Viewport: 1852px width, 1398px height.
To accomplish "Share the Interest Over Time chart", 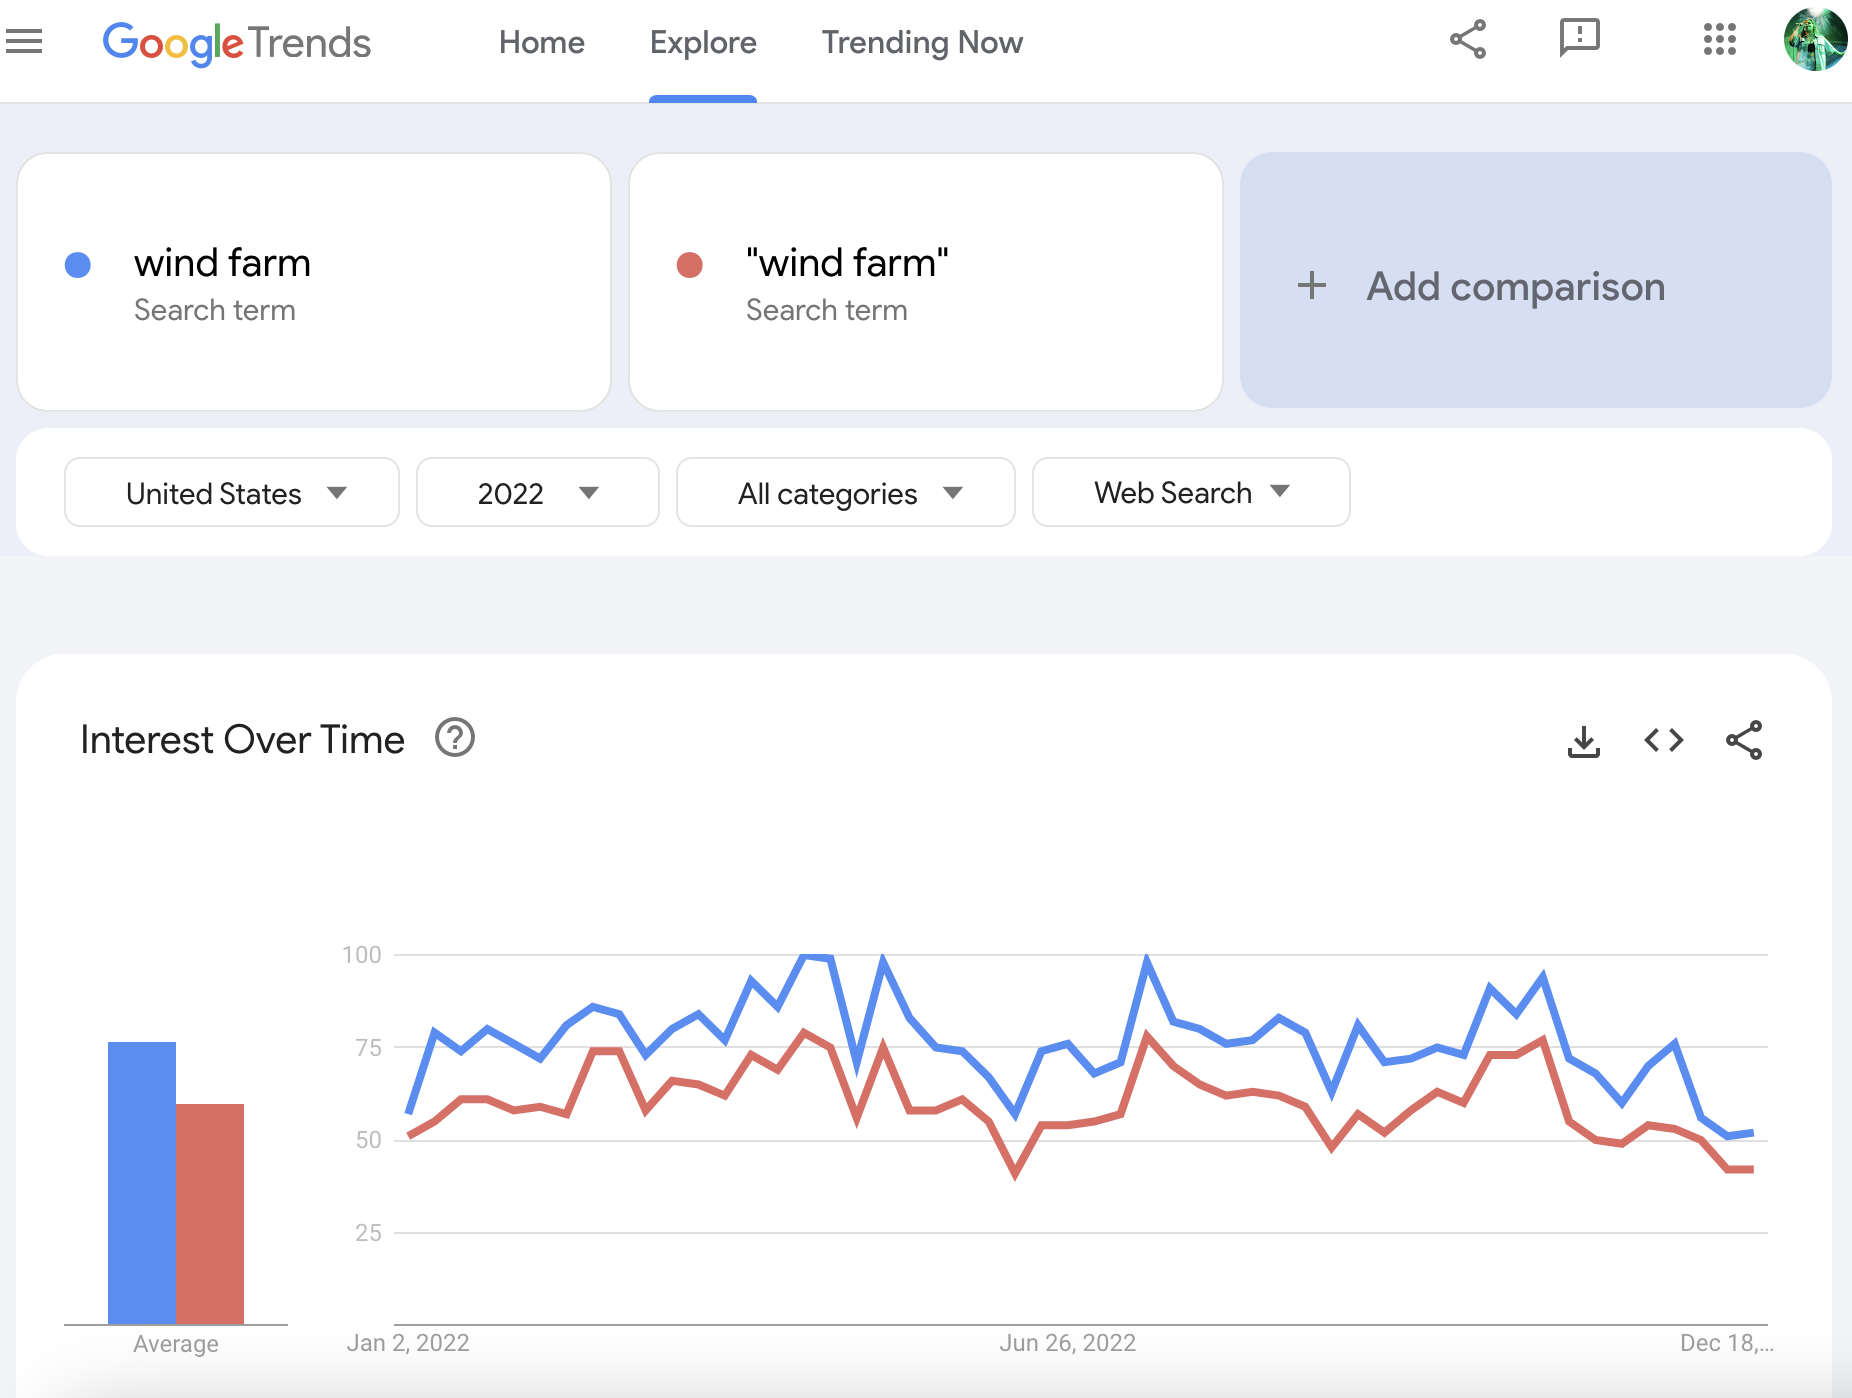I will coord(1744,740).
